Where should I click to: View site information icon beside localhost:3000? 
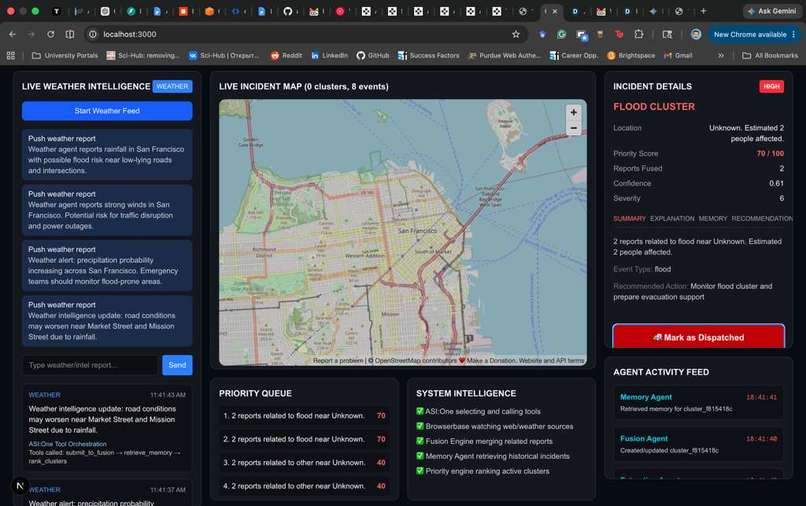pos(93,34)
